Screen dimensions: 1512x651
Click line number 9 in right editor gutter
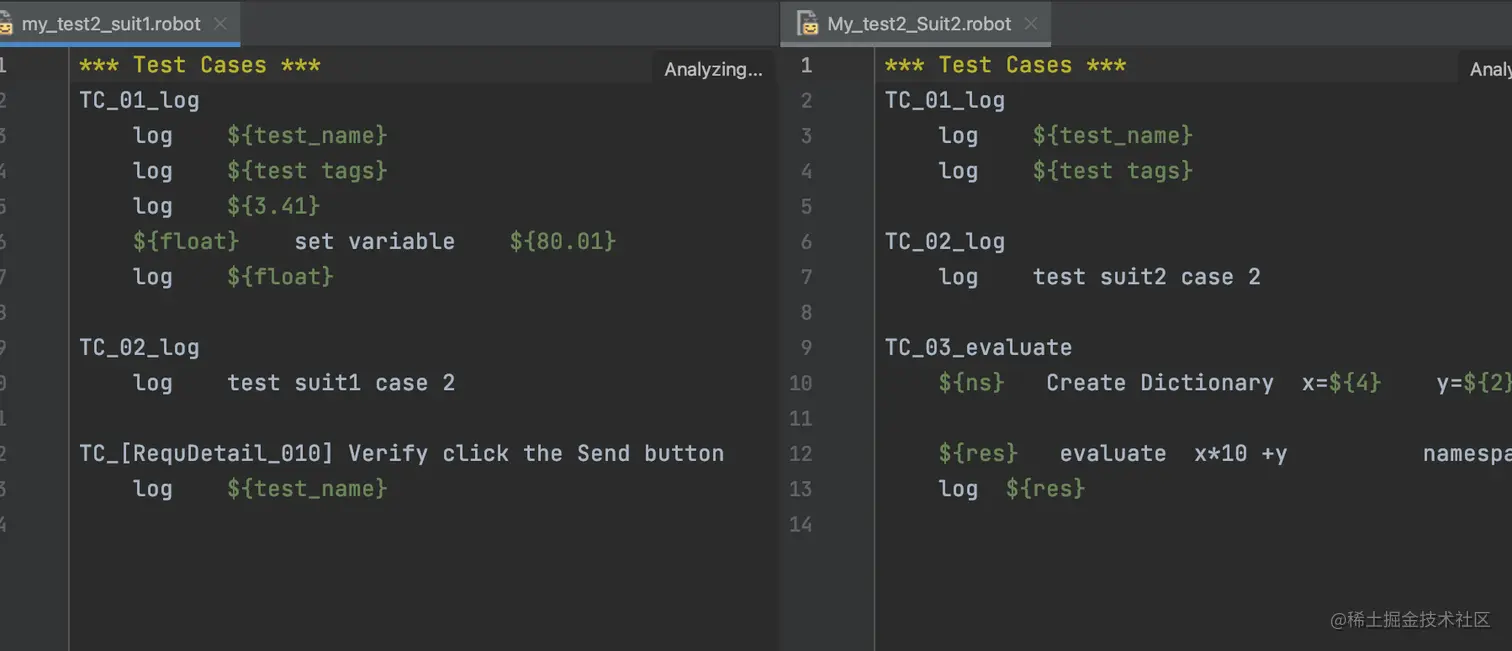coord(806,348)
